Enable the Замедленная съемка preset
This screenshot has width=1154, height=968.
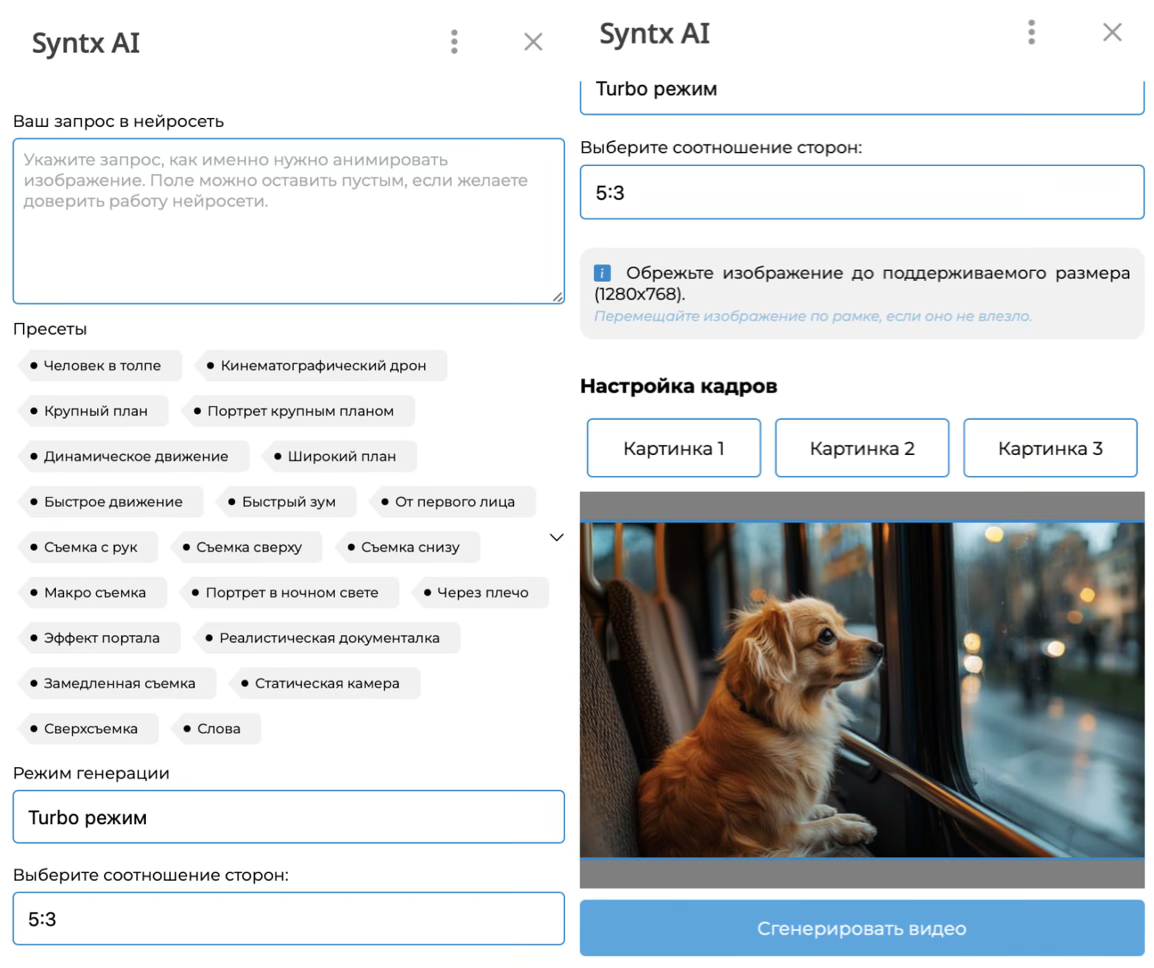[x=118, y=684]
